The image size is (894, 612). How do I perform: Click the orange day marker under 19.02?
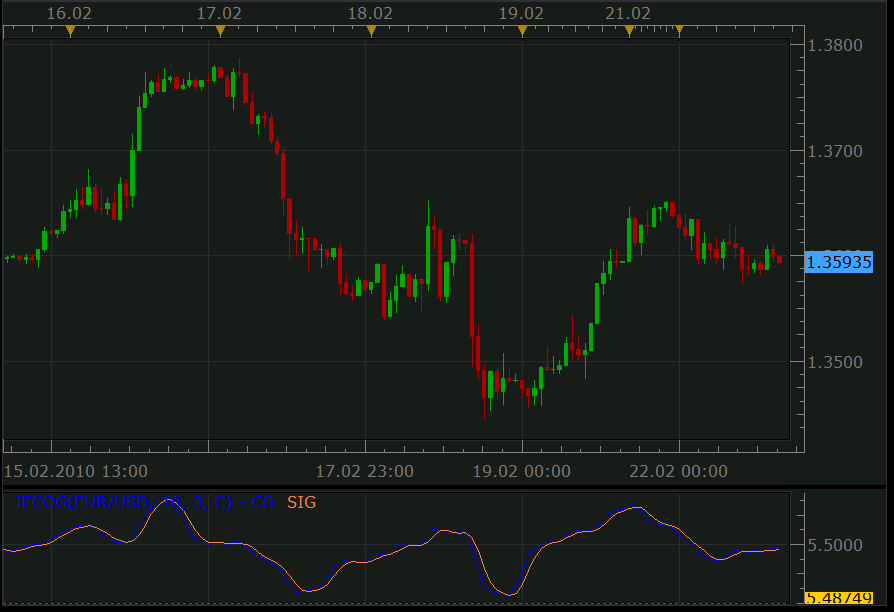[x=522, y=31]
